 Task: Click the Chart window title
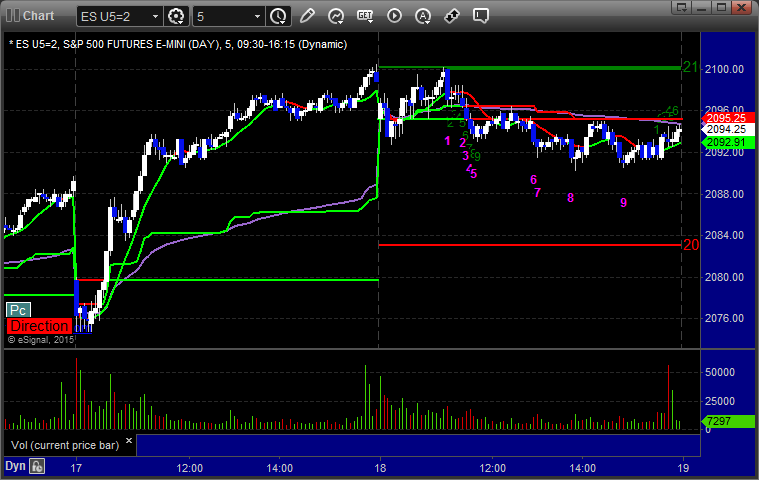click(x=38, y=16)
